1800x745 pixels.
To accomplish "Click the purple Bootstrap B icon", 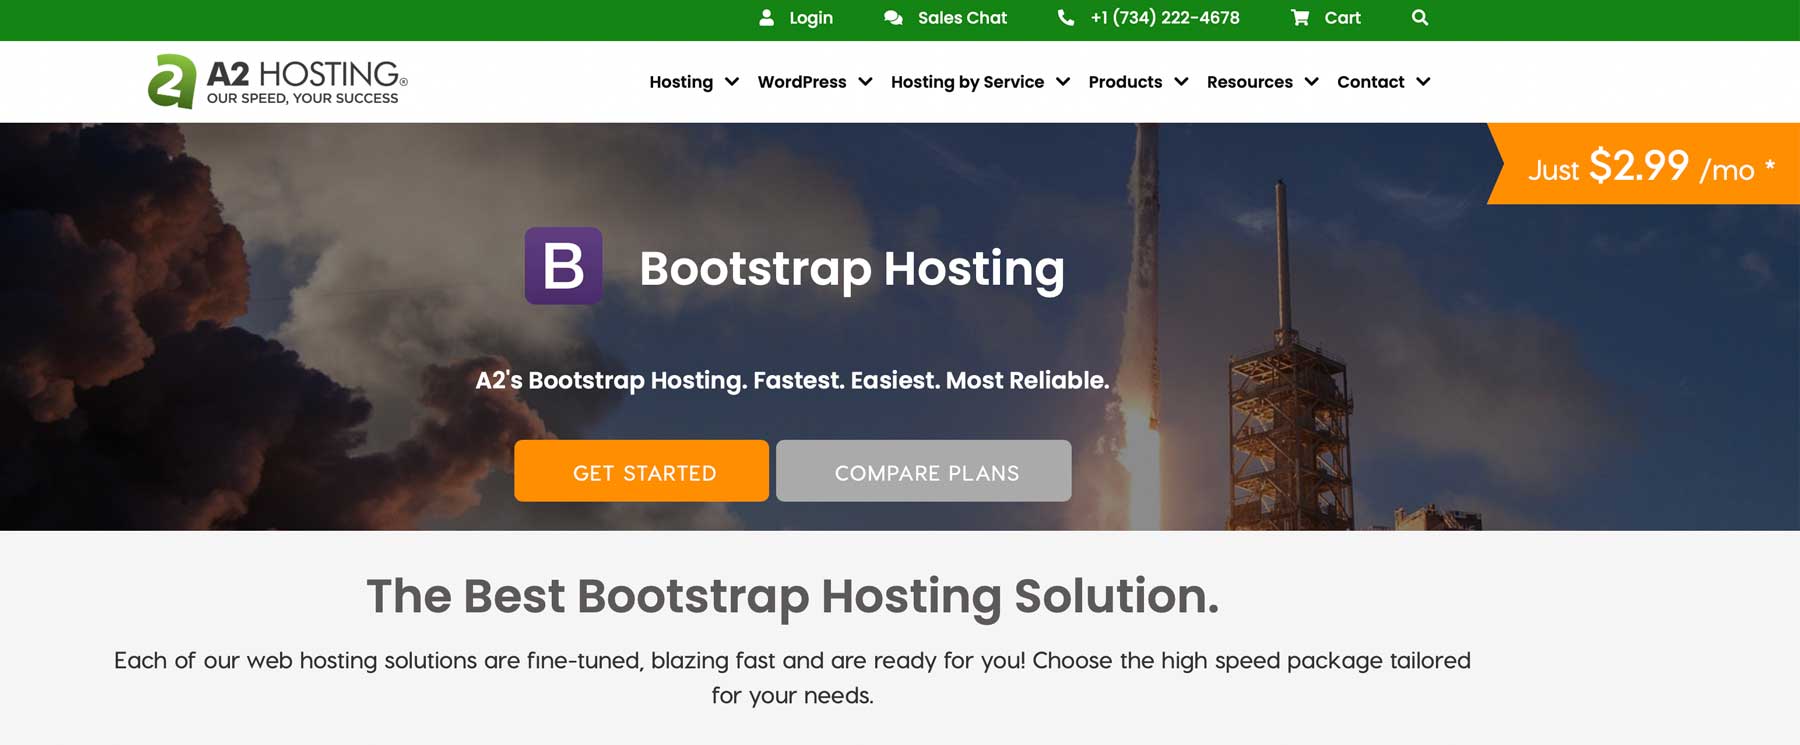I will pos(563,266).
